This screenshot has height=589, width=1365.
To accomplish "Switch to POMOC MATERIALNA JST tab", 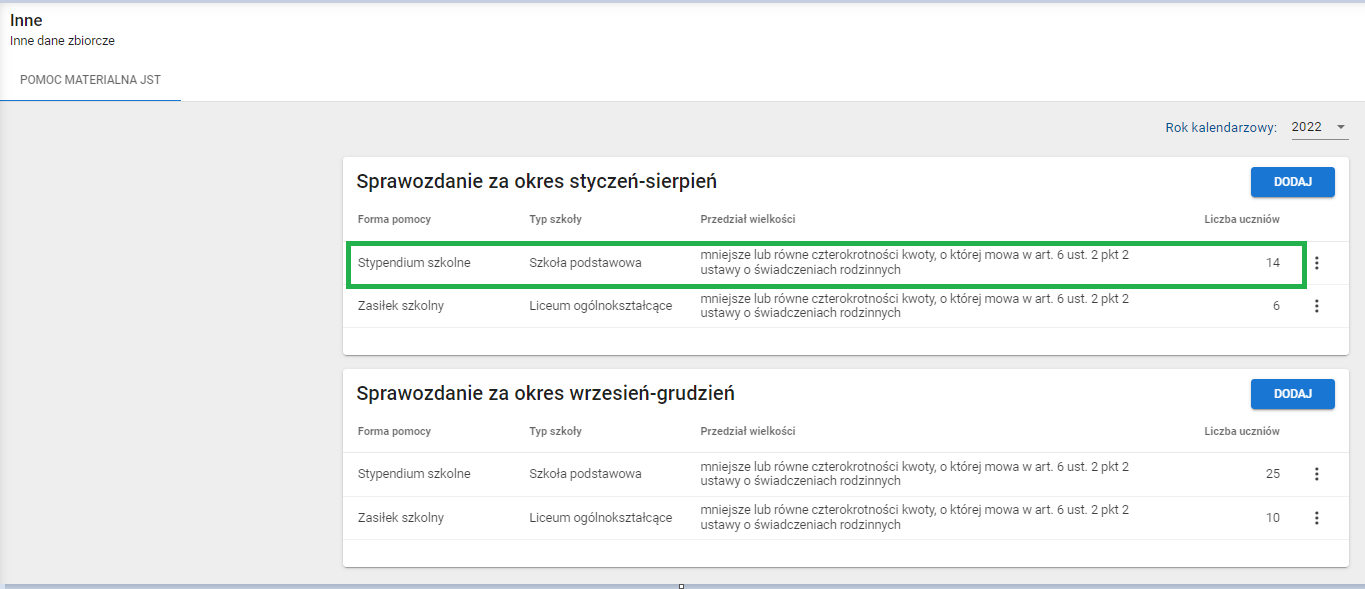I will pyautogui.click(x=90, y=79).
